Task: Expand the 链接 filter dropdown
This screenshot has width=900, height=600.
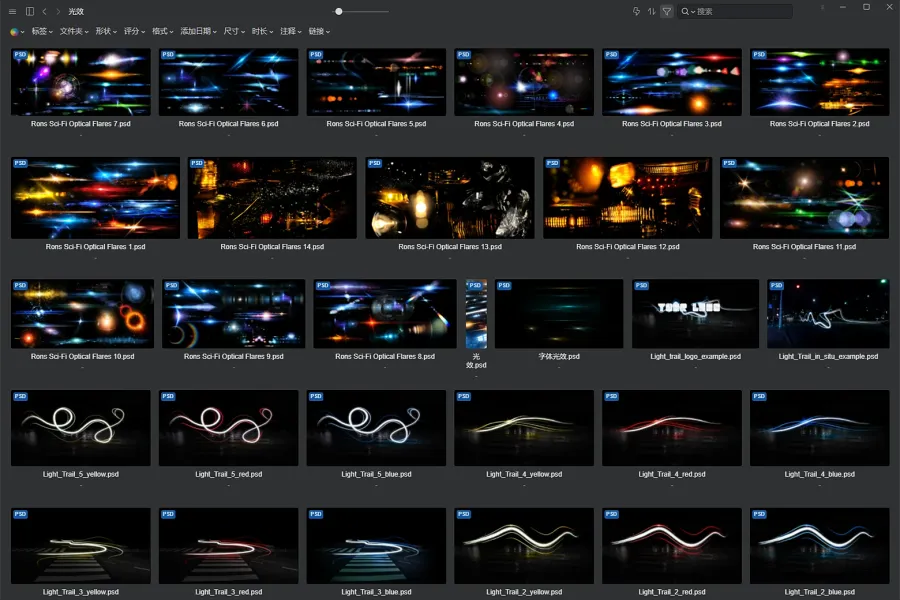Action: click(x=319, y=32)
